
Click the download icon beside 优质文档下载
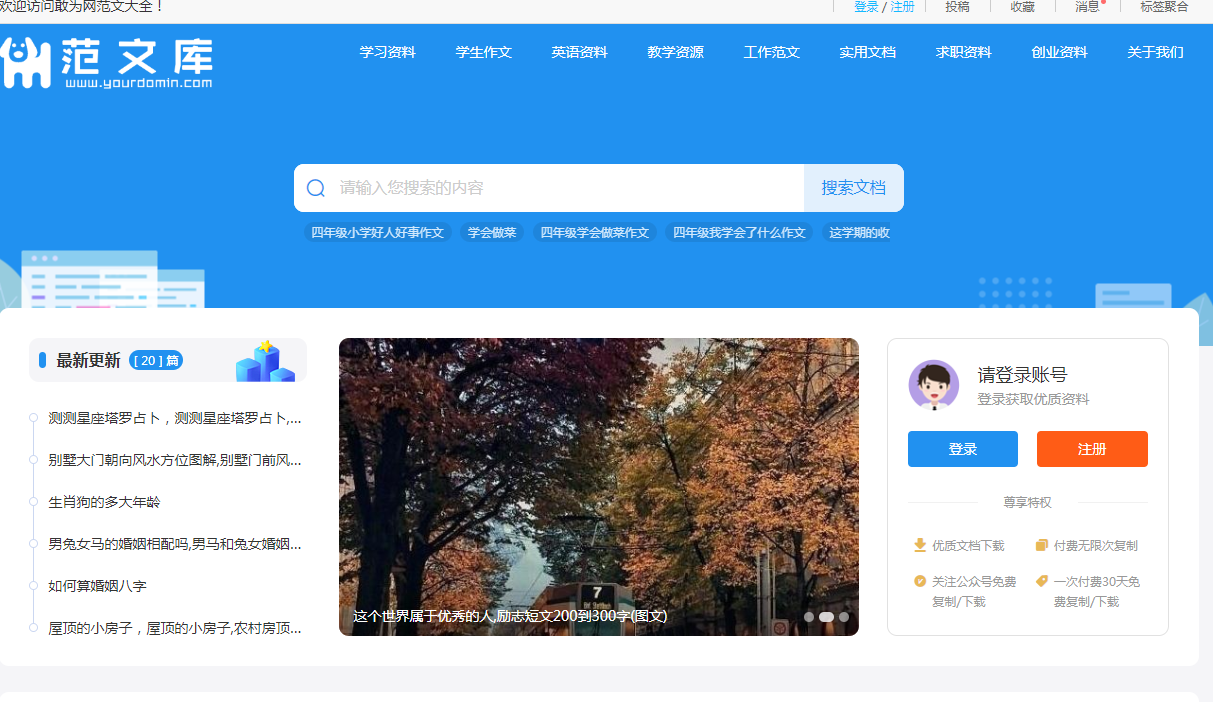click(920, 545)
